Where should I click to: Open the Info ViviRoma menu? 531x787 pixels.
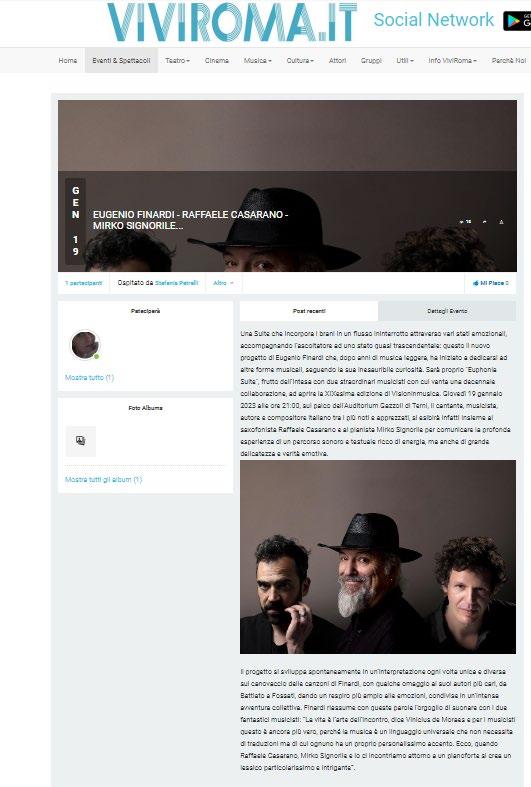click(x=452, y=60)
